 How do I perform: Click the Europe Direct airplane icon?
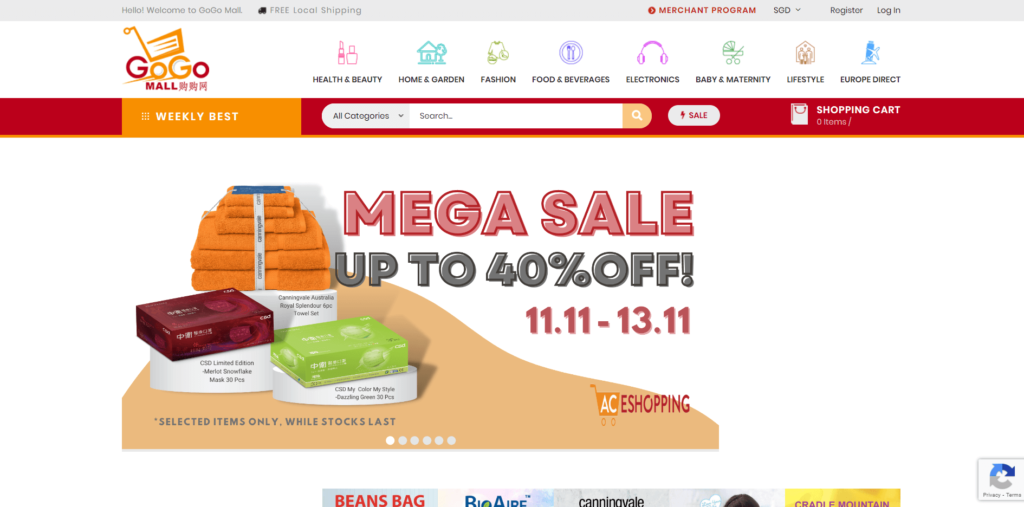click(x=870, y=52)
